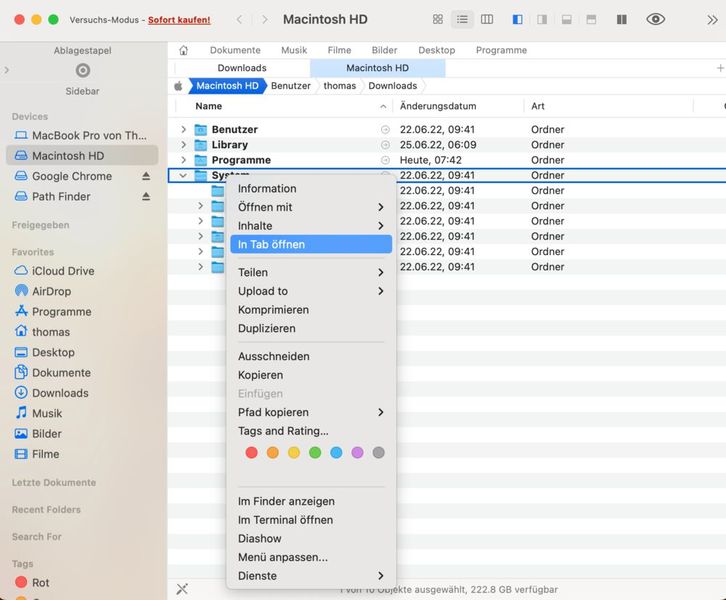Sort by Änderungsdatum column header

(438, 106)
